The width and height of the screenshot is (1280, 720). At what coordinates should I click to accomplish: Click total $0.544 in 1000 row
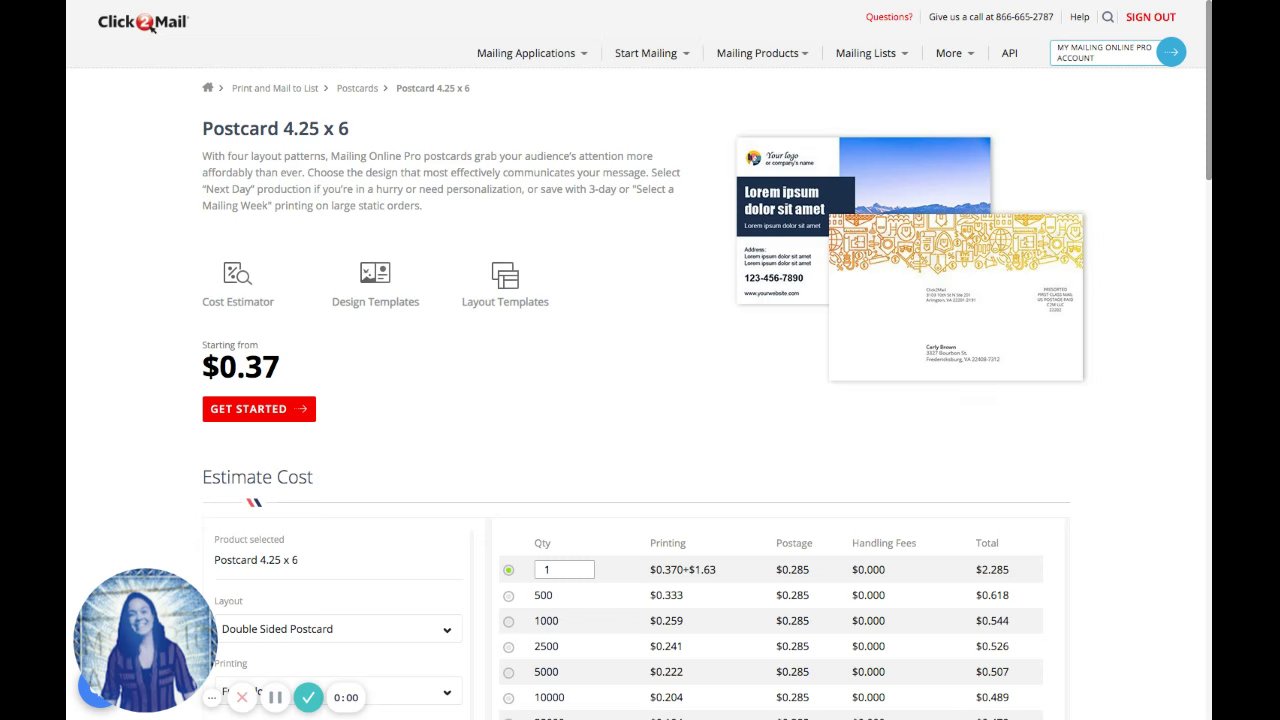point(992,621)
